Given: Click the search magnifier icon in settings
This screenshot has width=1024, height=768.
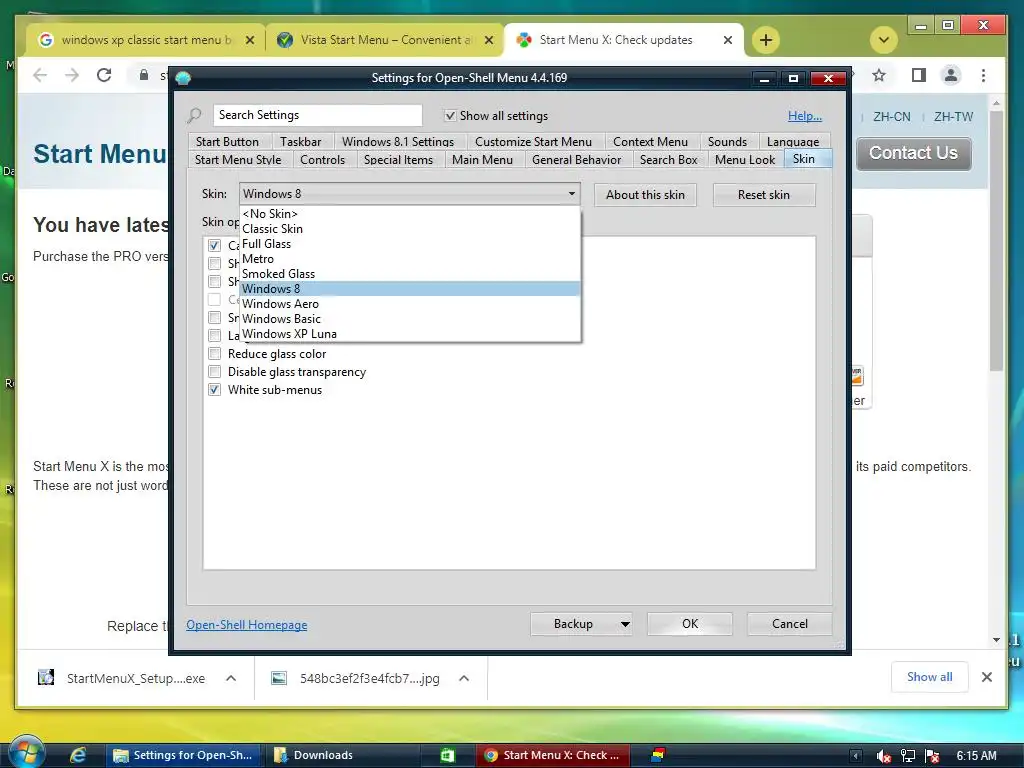Looking at the screenshot, I should pos(195,116).
